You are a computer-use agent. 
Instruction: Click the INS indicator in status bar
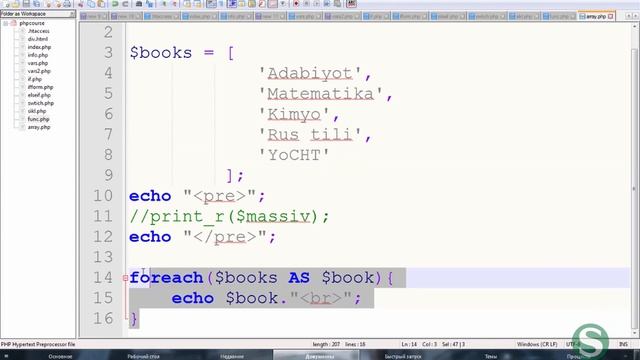tap(623, 344)
